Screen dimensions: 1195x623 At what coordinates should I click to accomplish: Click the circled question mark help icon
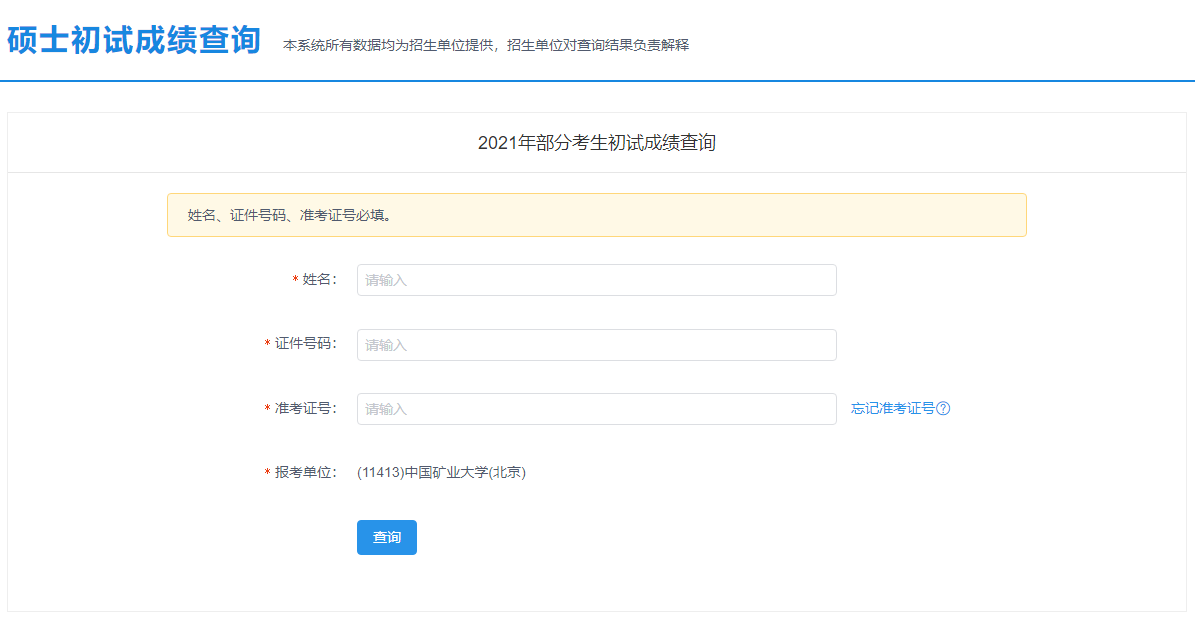[943, 408]
